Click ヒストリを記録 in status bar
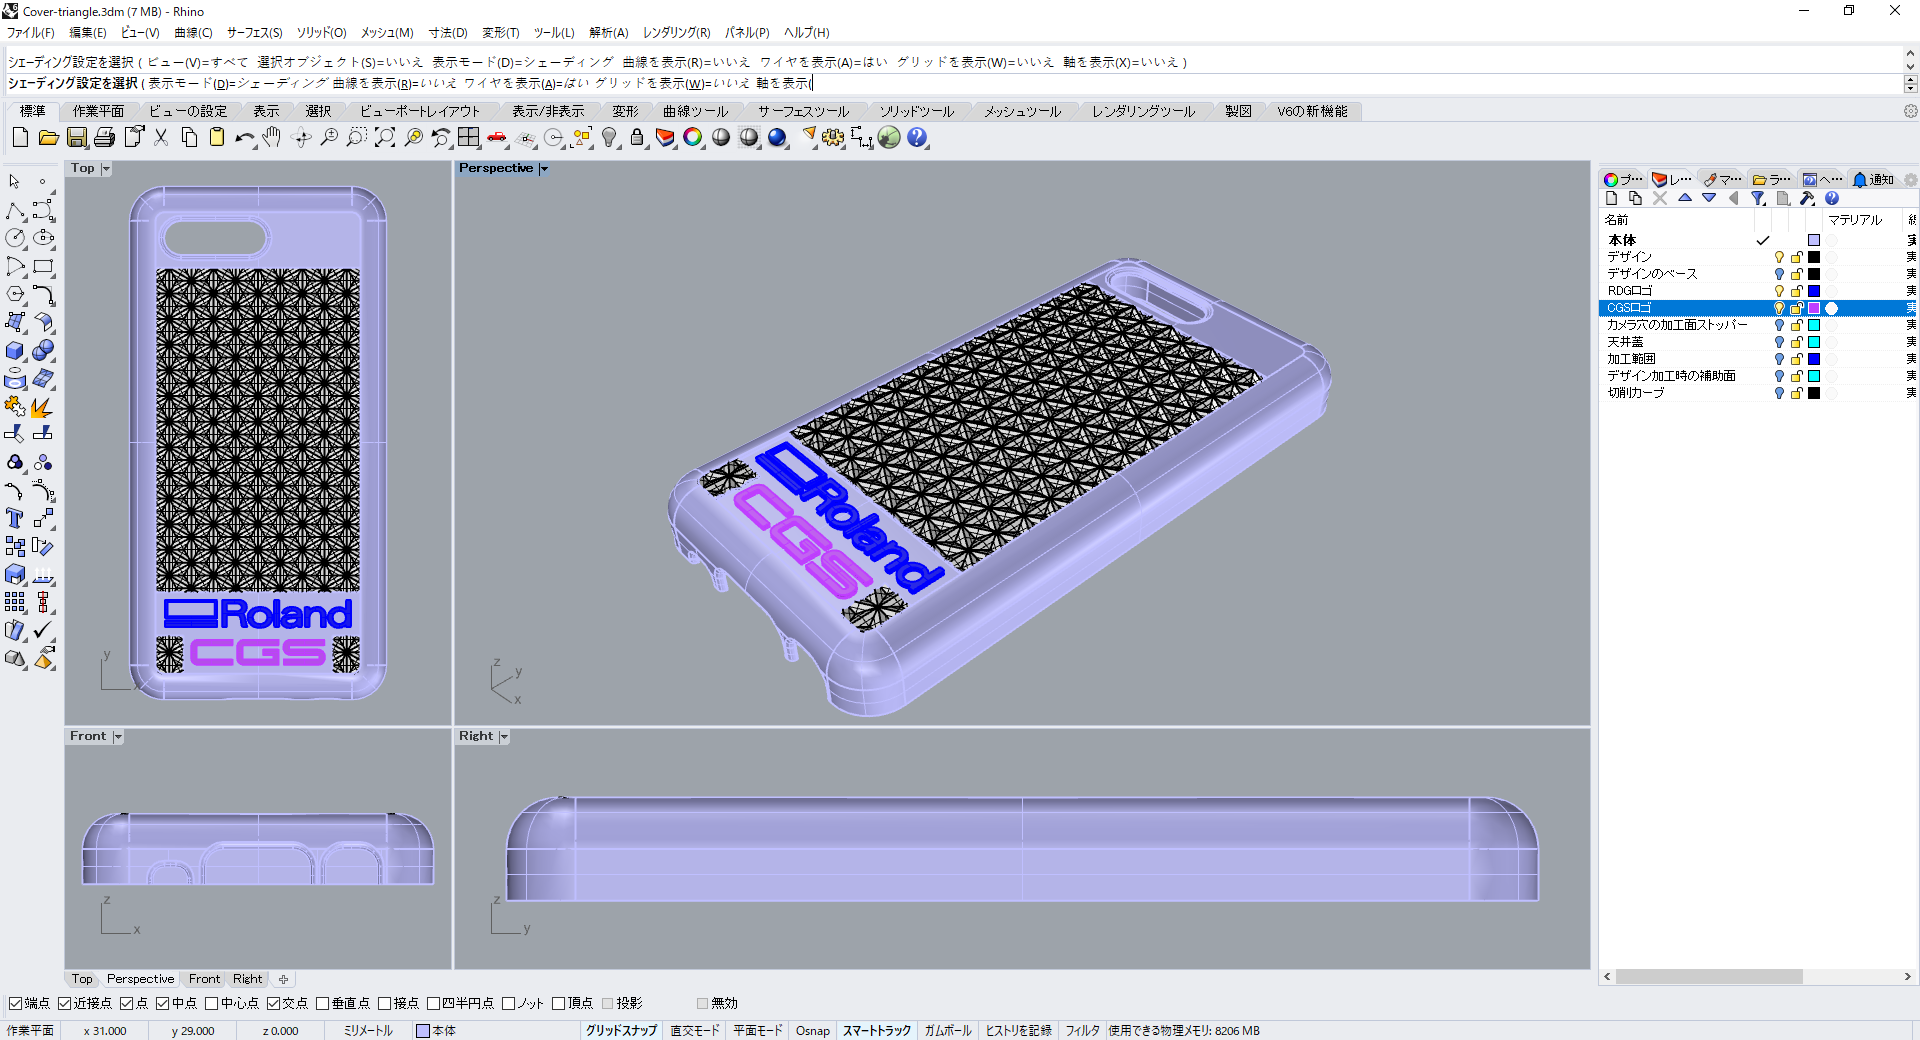The height and width of the screenshot is (1040, 1920). click(x=1019, y=1031)
